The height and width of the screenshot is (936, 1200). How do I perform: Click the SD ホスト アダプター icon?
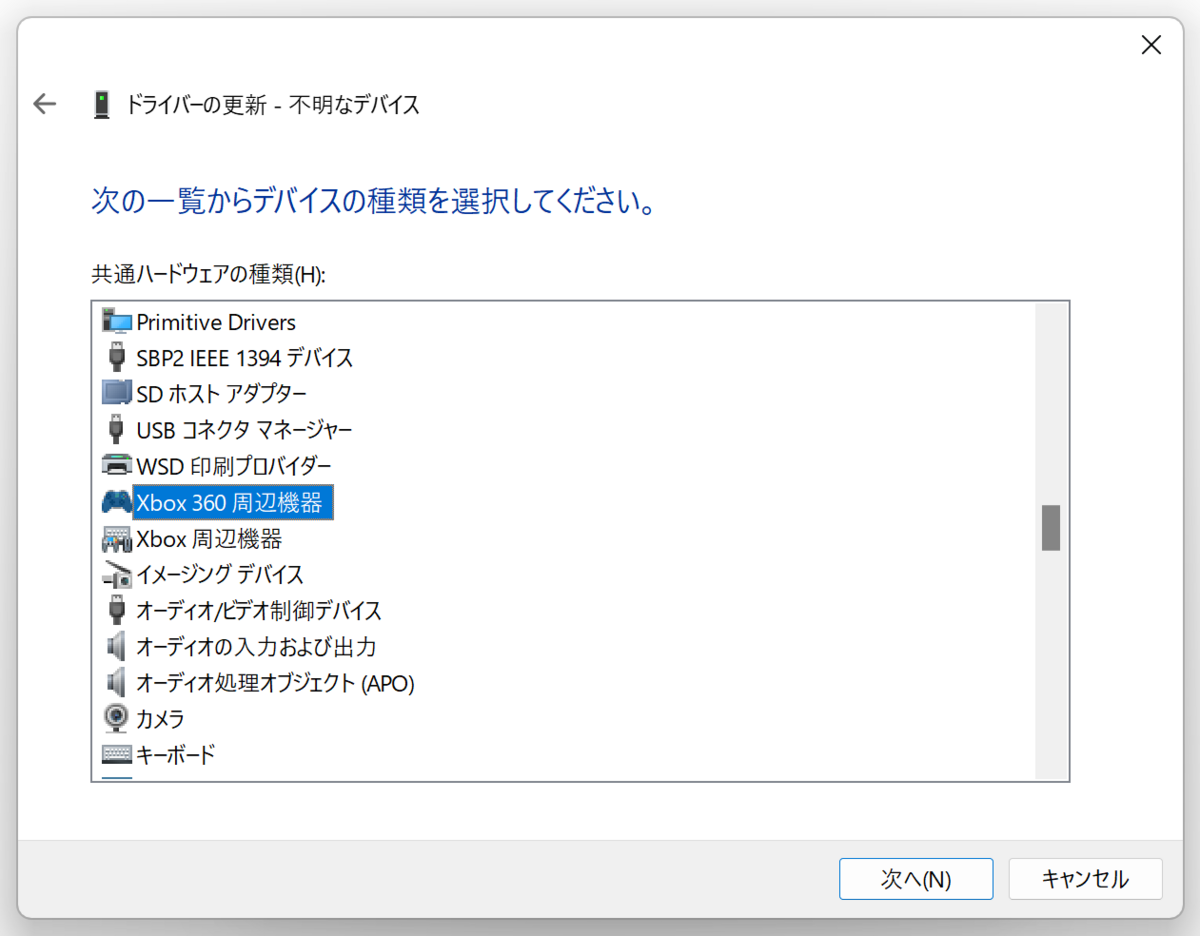point(117,393)
